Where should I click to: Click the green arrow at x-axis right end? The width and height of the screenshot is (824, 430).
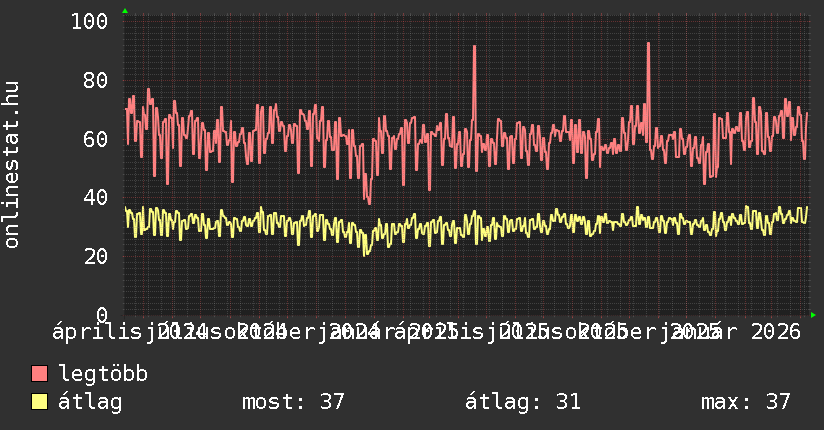click(813, 315)
